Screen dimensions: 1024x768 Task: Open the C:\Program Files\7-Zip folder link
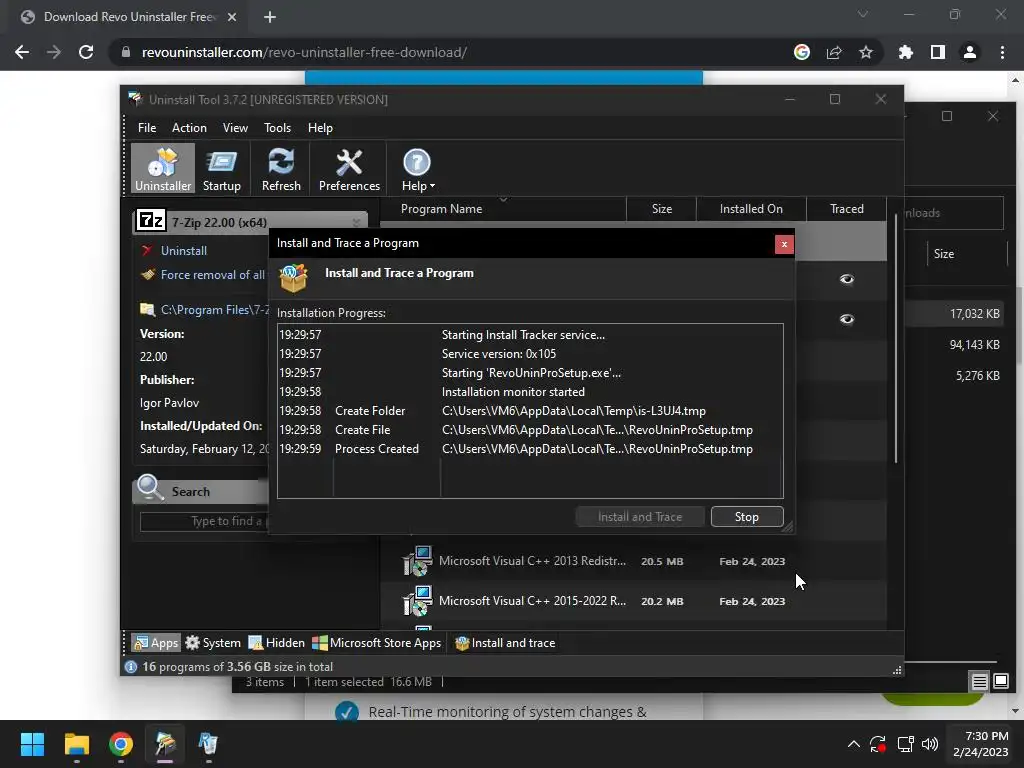coord(215,310)
